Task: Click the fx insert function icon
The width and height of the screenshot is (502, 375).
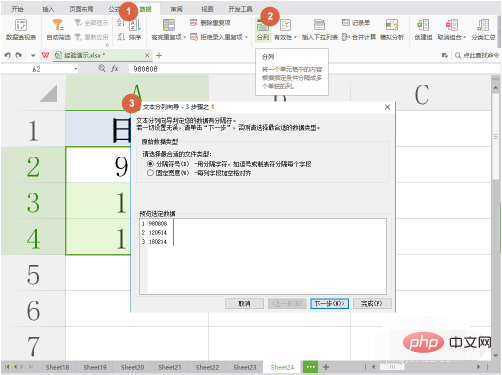Action: (x=115, y=69)
